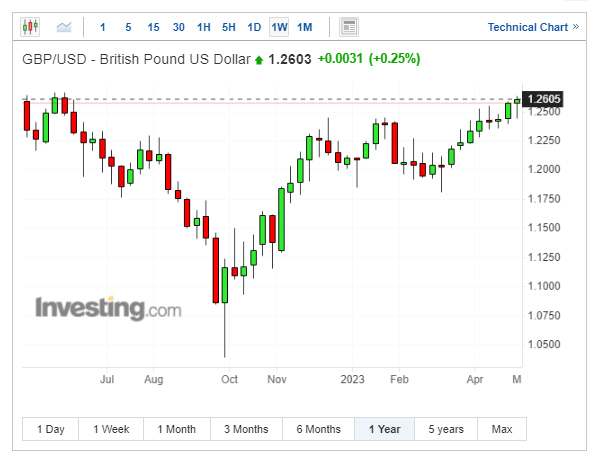
Task: Select the 1M interval
Action: [305, 27]
